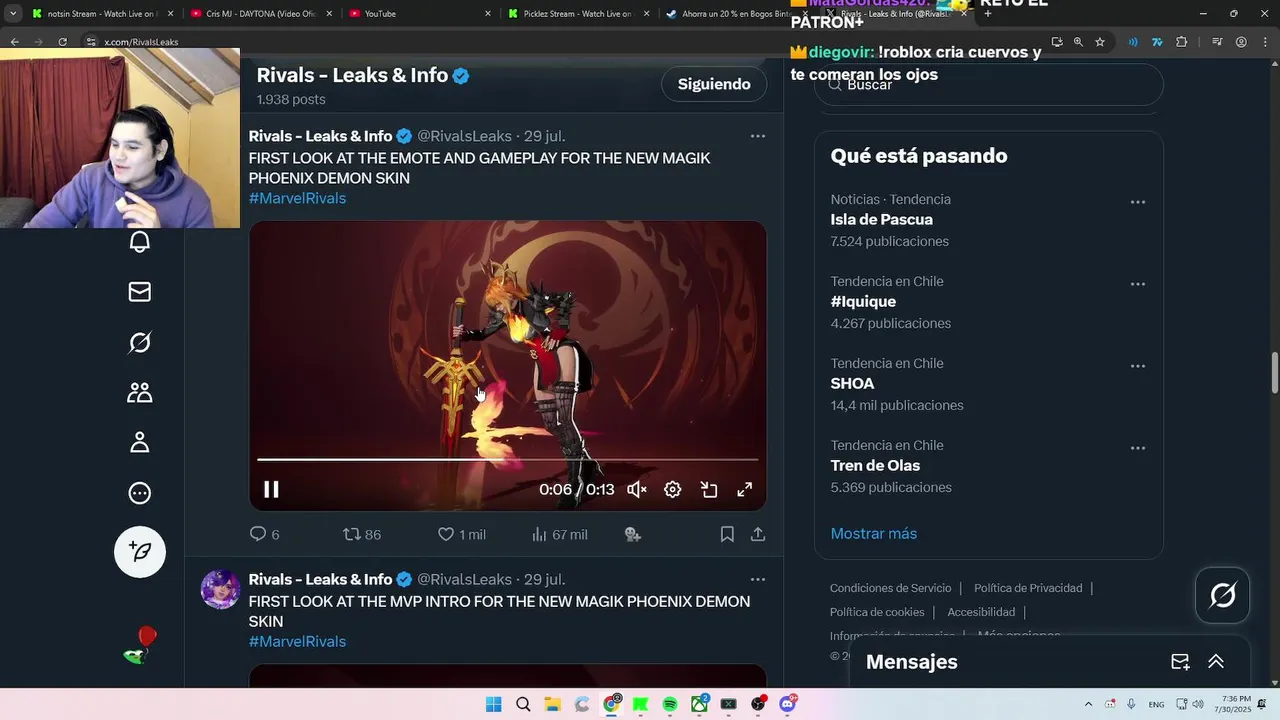This screenshot has width=1280, height=720.
Task: Open Condiciones de Servicio link
Action: pyautogui.click(x=890, y=588)
